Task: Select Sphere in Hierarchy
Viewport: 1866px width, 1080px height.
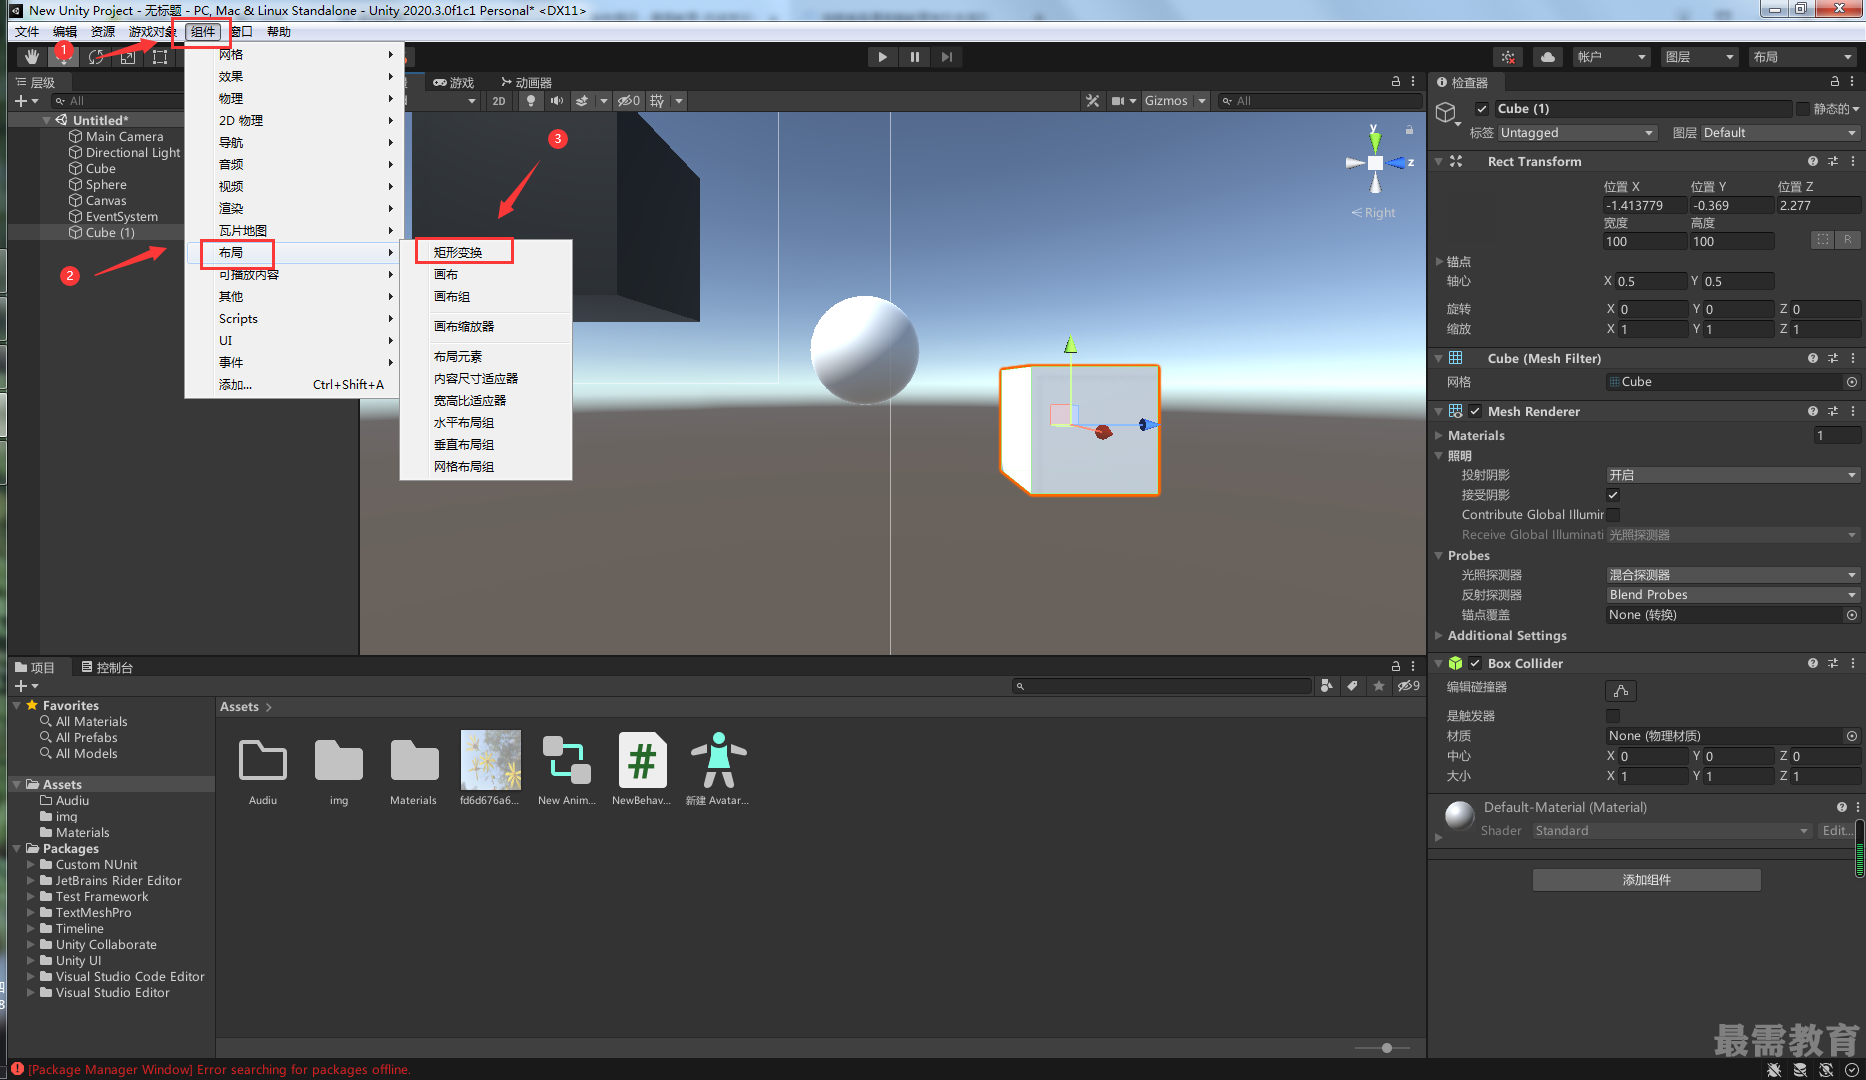Action: pyautogui.click(x=106, y=185)
